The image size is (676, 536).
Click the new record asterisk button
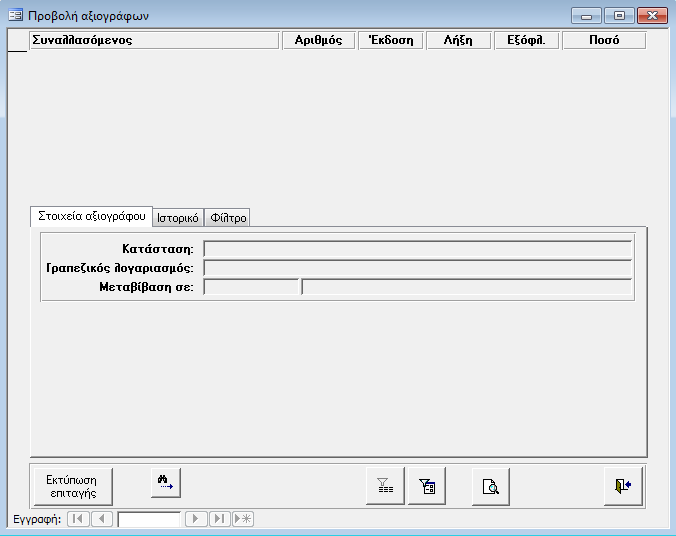click(x=243, y=519)
